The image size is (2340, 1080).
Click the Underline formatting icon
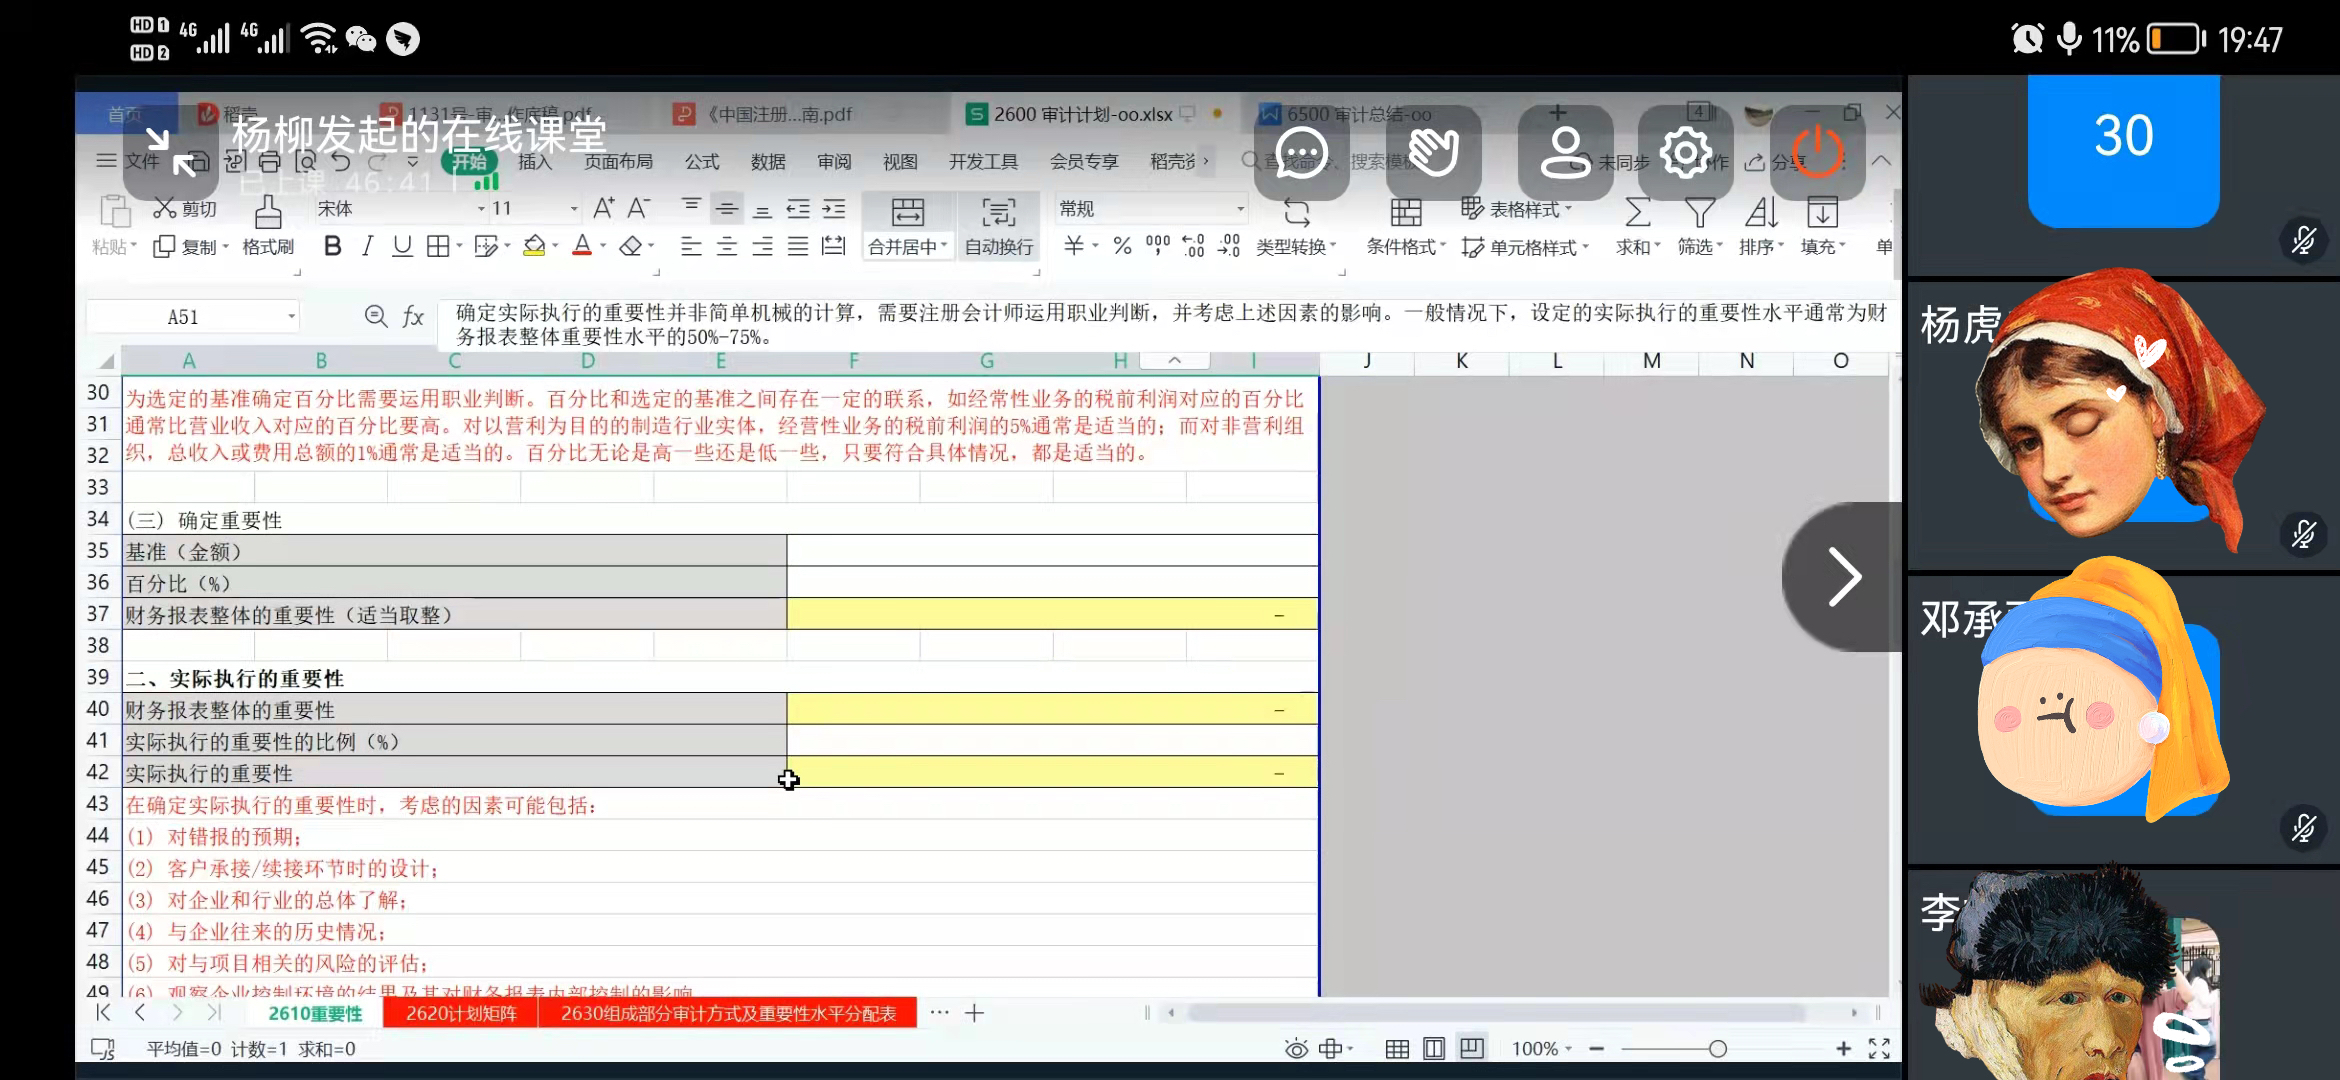click(x=402, y=246)
